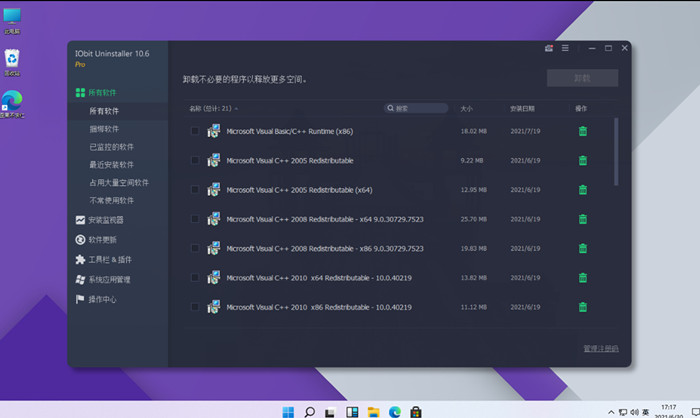Click size value 11.12 MB
Image resolution: width=700 pixels, height=418 pixels.
pyautogui.click(x=474, y=307)
